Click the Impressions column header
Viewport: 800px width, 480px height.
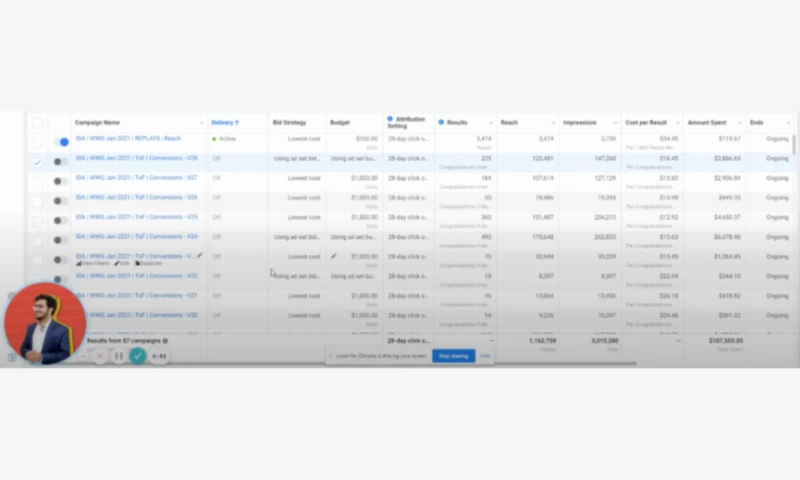coord(580,122)
